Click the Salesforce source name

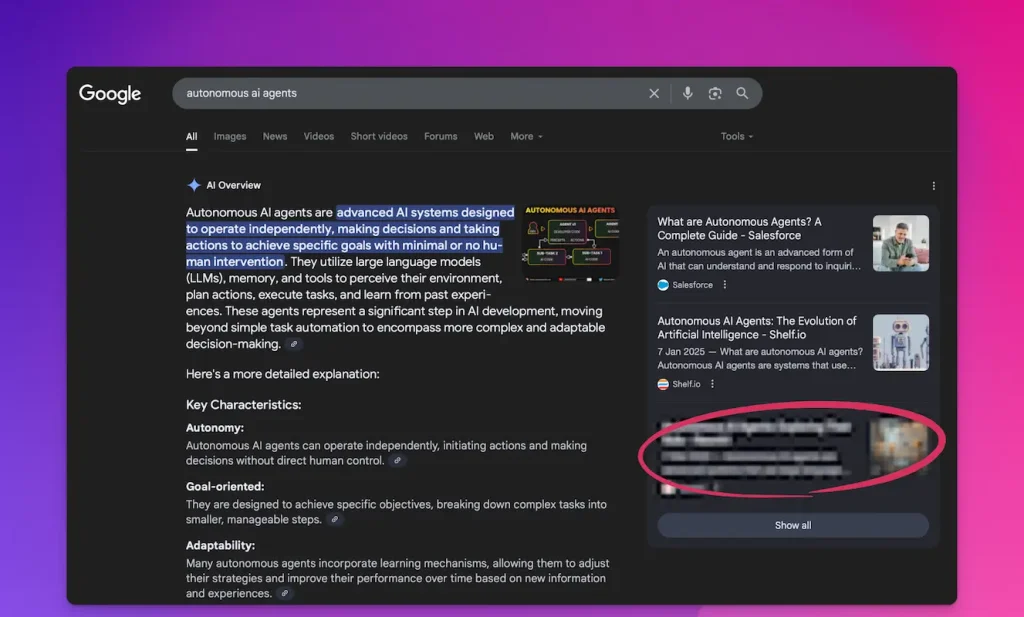(692, 285)
